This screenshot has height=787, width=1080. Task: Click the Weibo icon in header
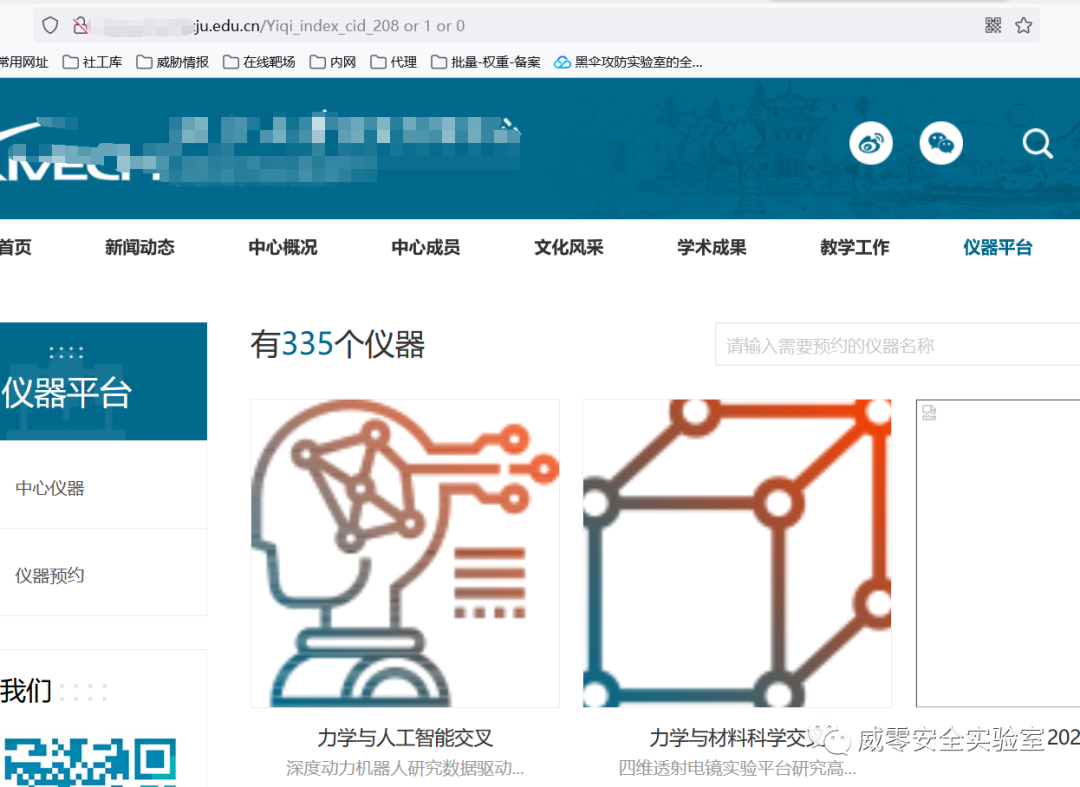(x=871, y=144)
